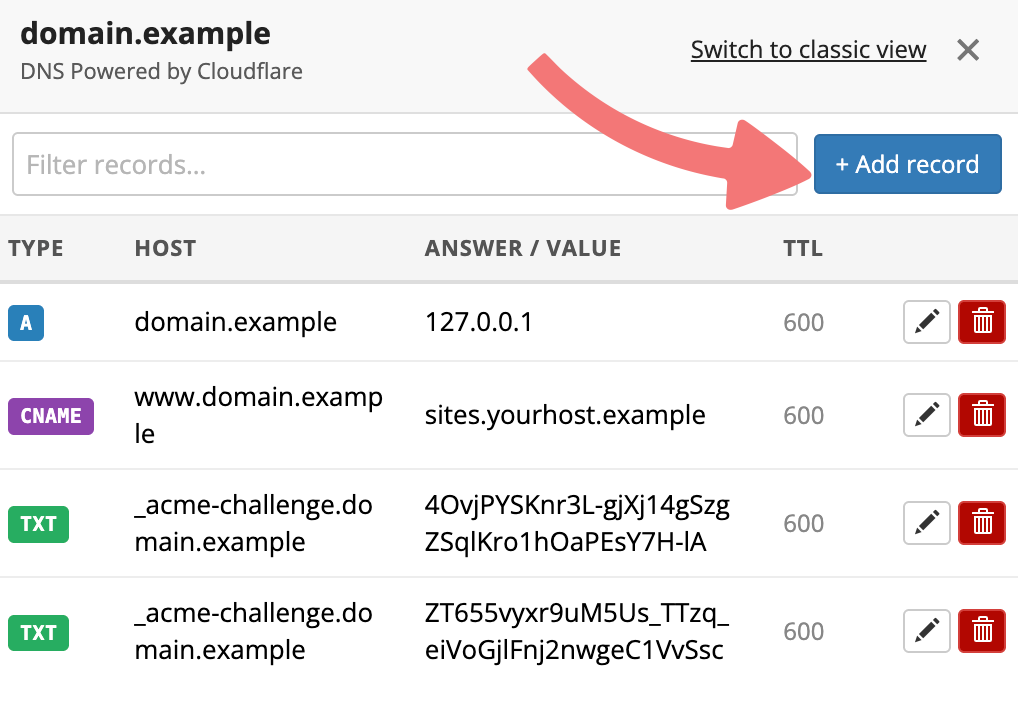Select the sites.yourhost.example value
1018x704 pixels.
[x=565, y=415]
